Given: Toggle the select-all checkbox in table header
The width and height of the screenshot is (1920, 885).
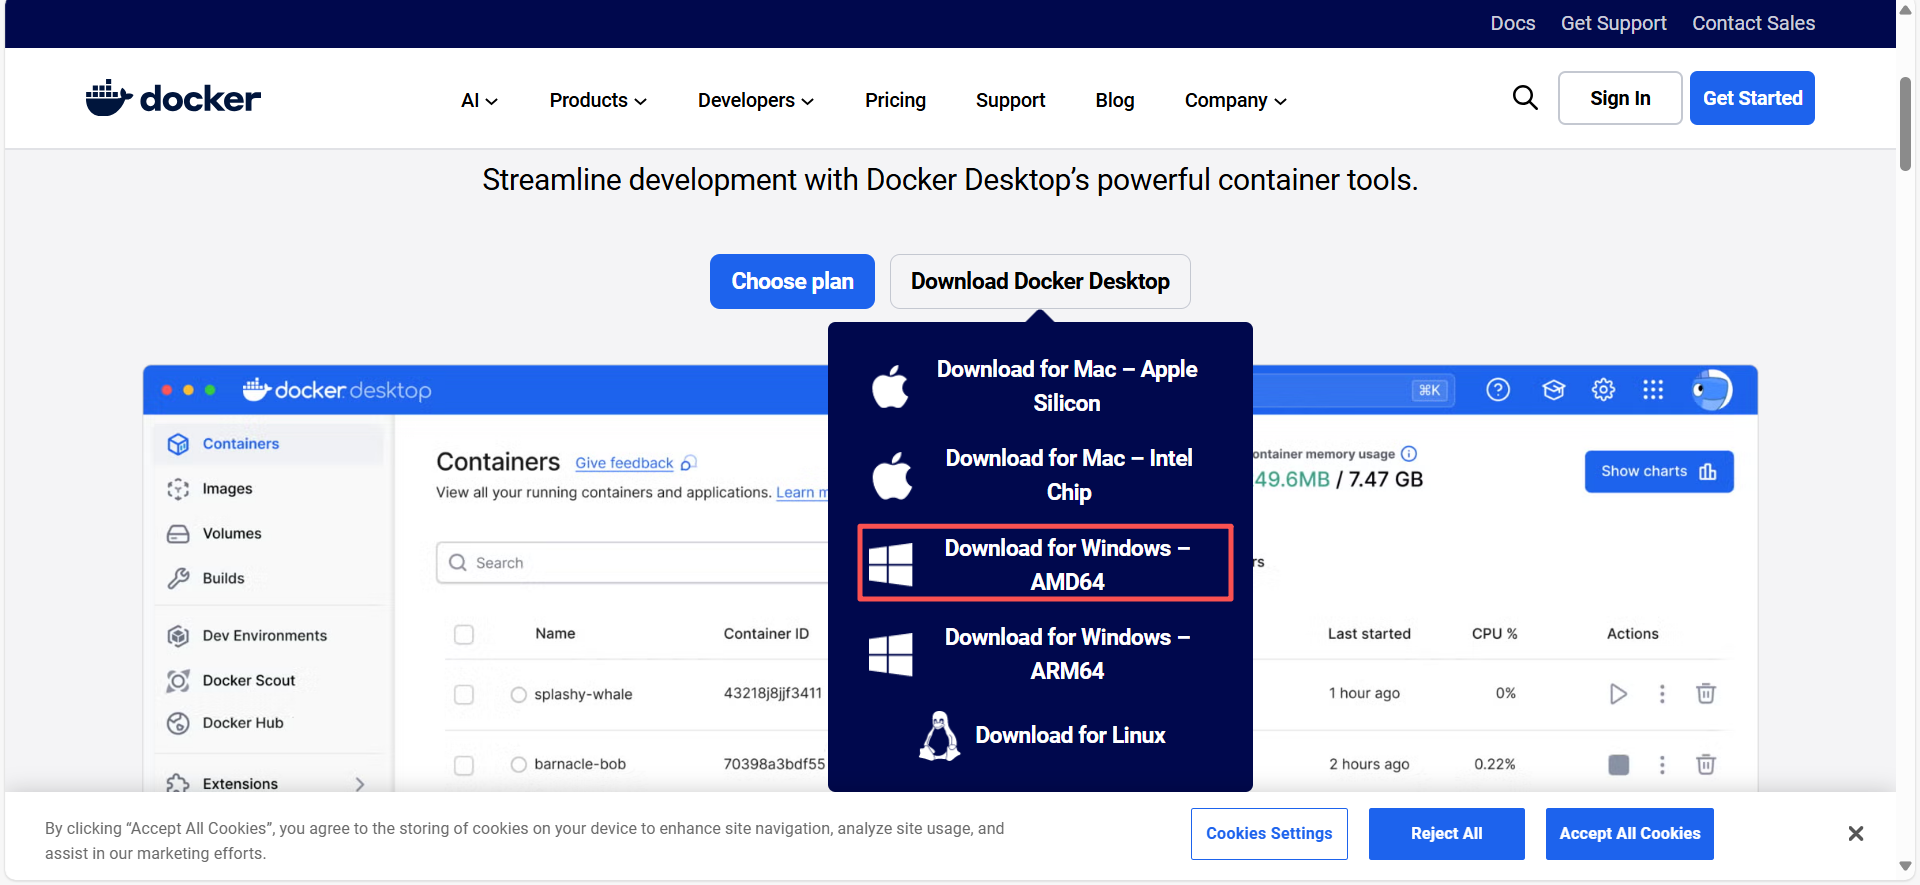Looking at the screenshot, I should tap(464, 635).
